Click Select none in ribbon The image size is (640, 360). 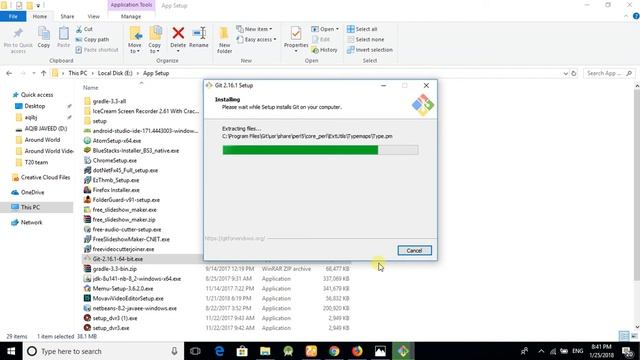[366, 40]
